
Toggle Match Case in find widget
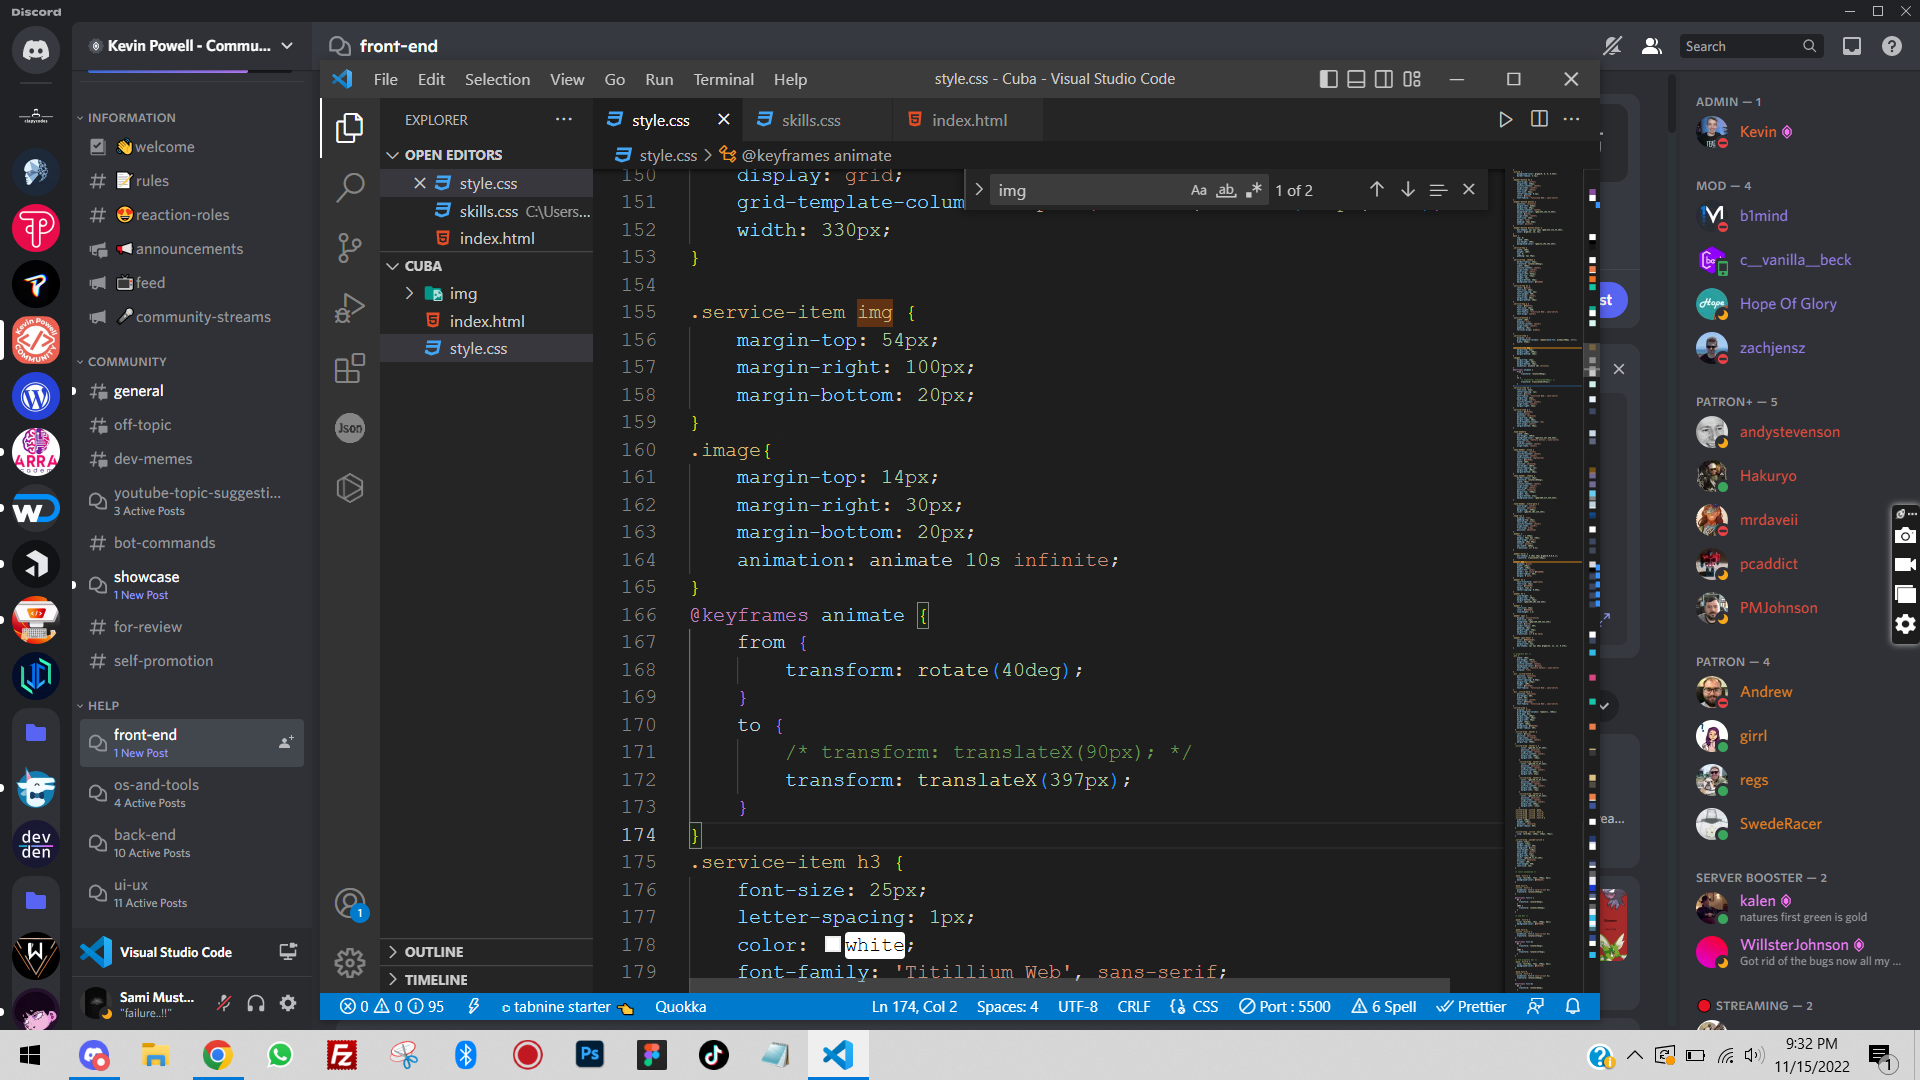(1198, 190)
